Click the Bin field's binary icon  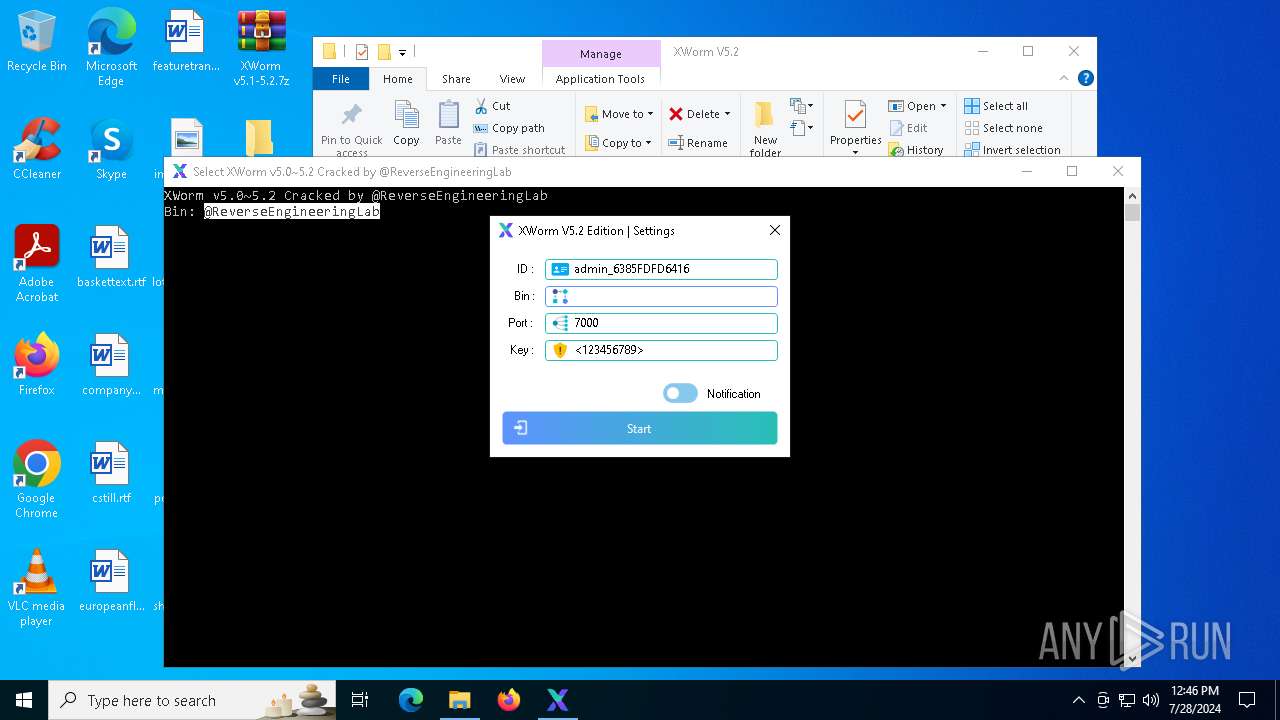[x=560, y=296]
